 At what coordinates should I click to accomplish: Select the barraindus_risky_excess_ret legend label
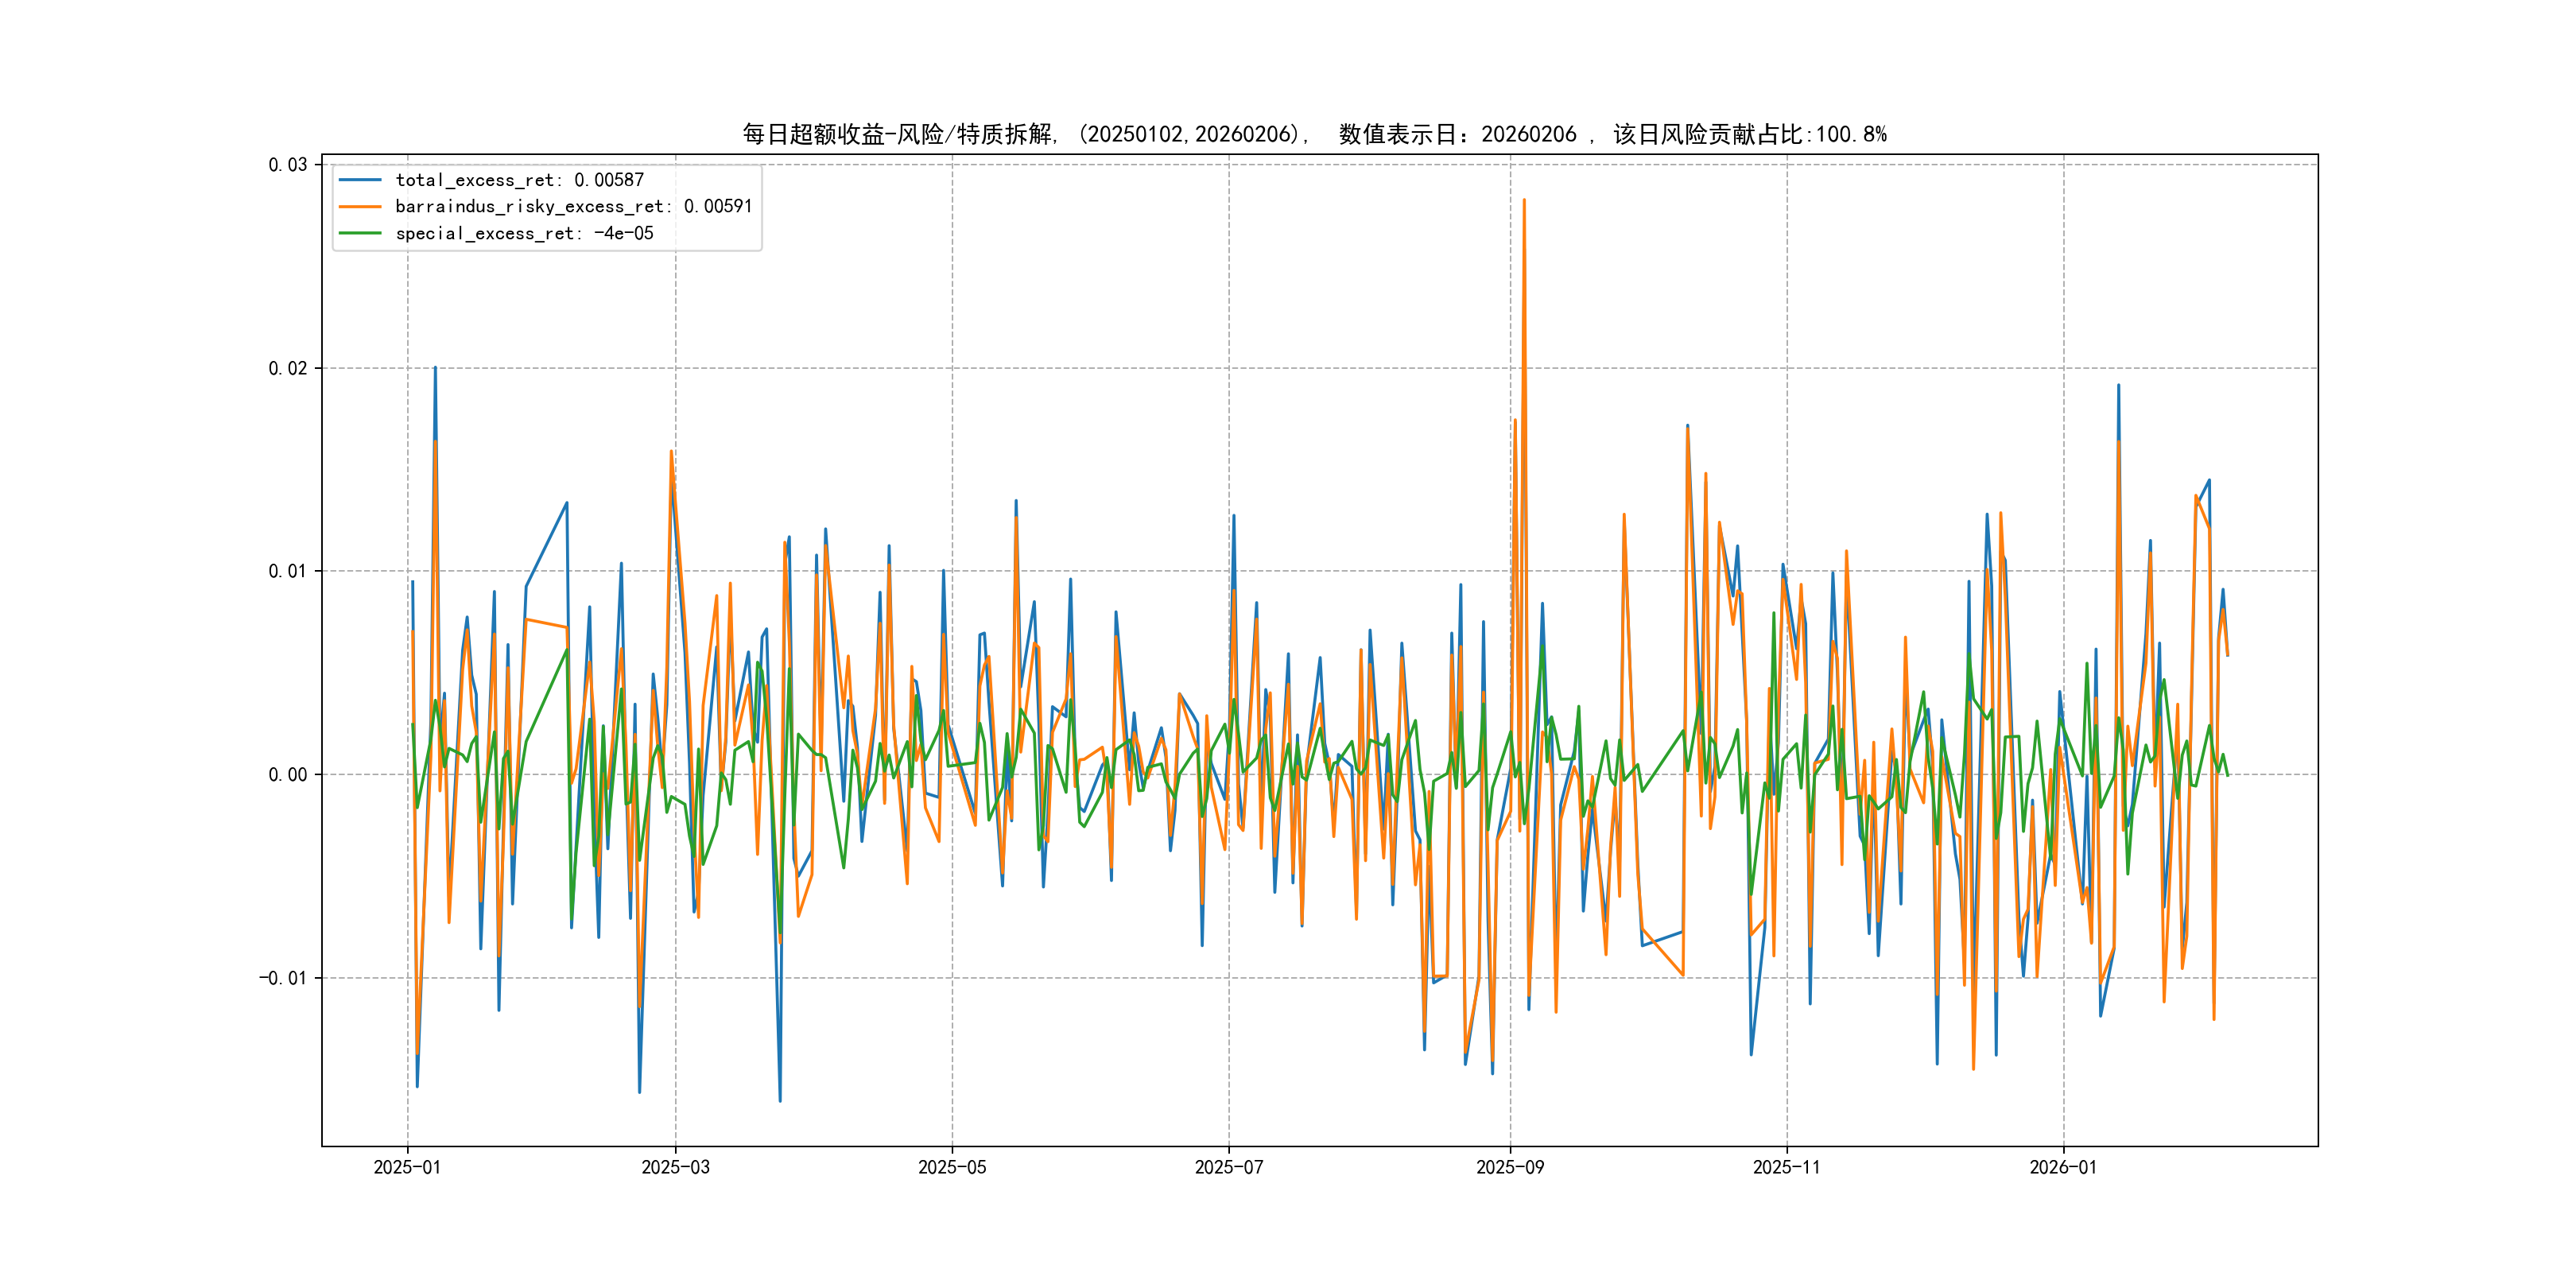click(573, 207)
